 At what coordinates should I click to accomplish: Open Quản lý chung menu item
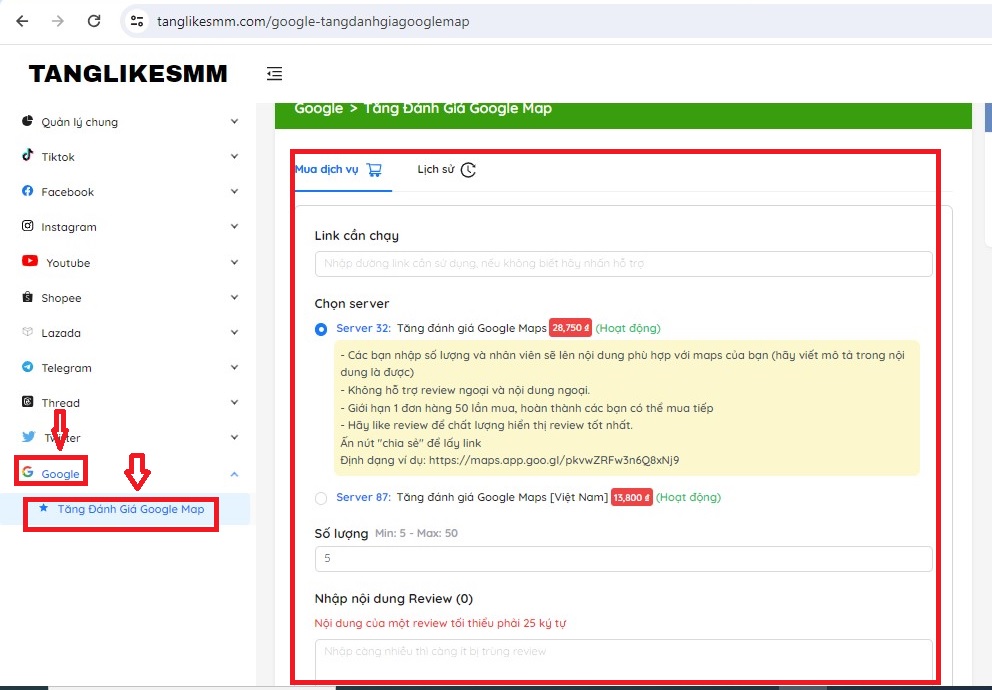[80, 122]
